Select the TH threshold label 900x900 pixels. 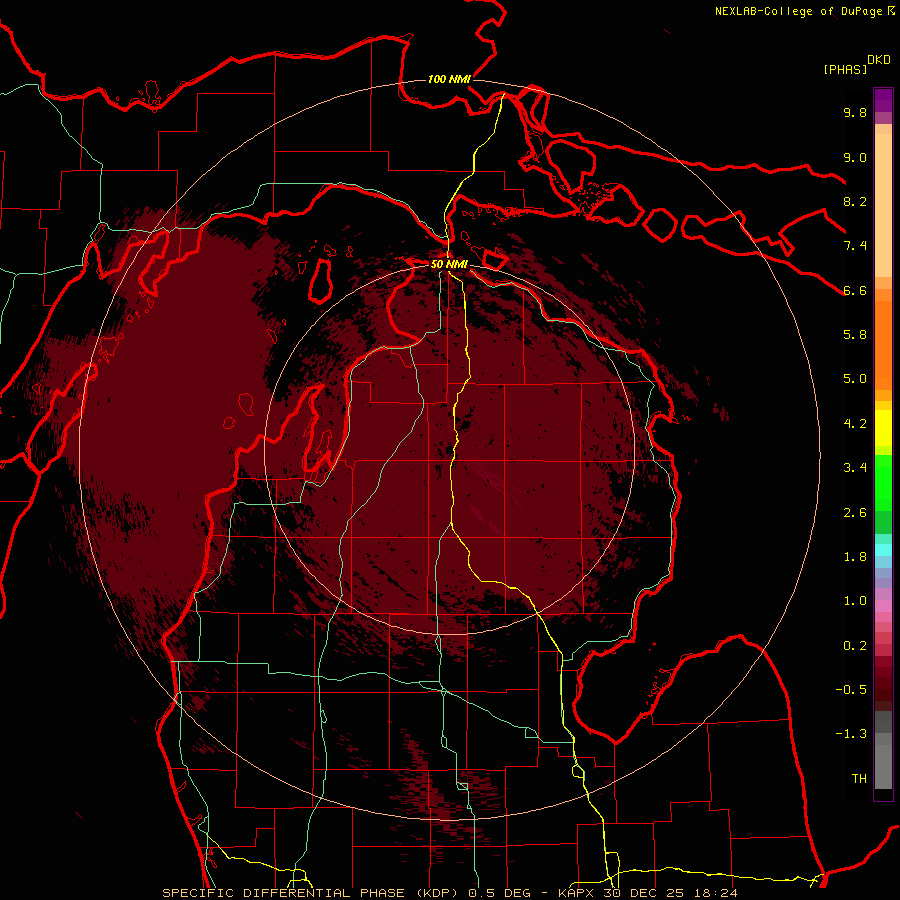[859, 779]
